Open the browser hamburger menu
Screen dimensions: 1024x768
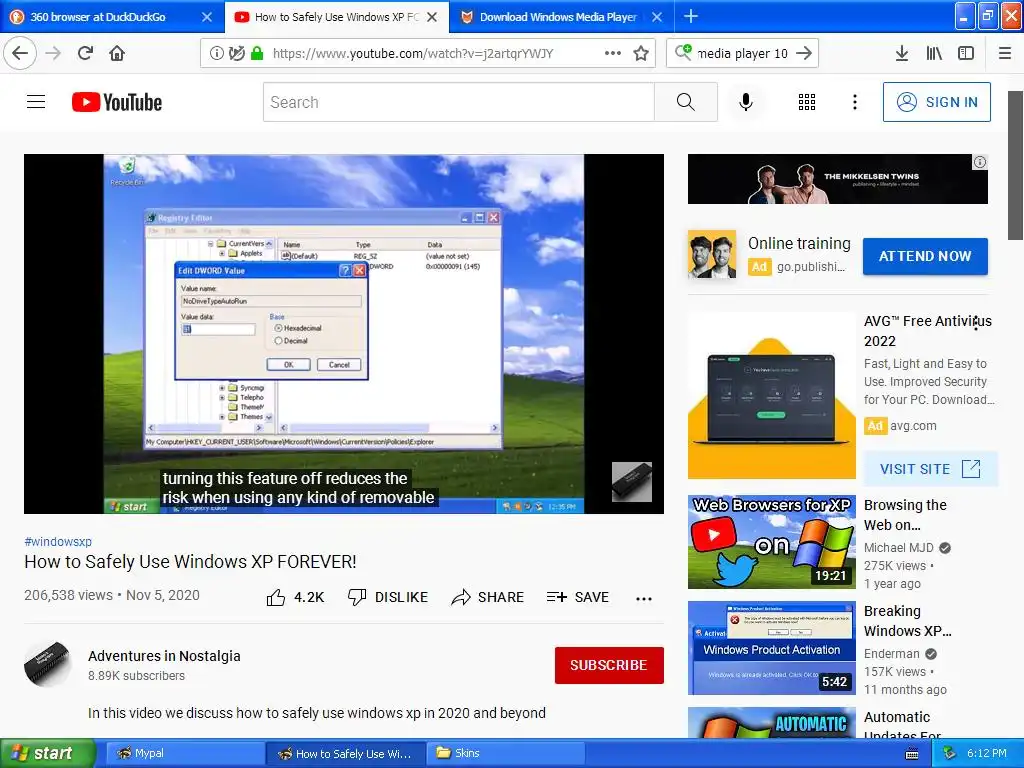tap(1005, 54)
